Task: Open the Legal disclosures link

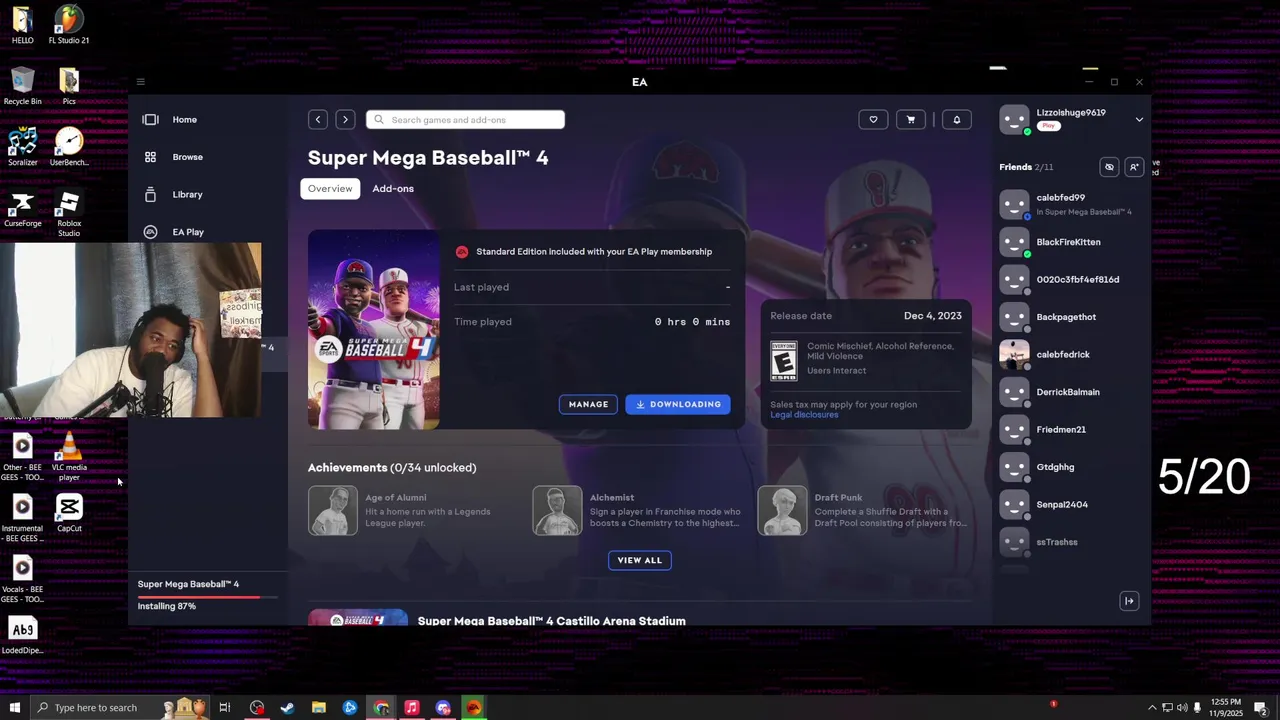Action: (804, 415)
